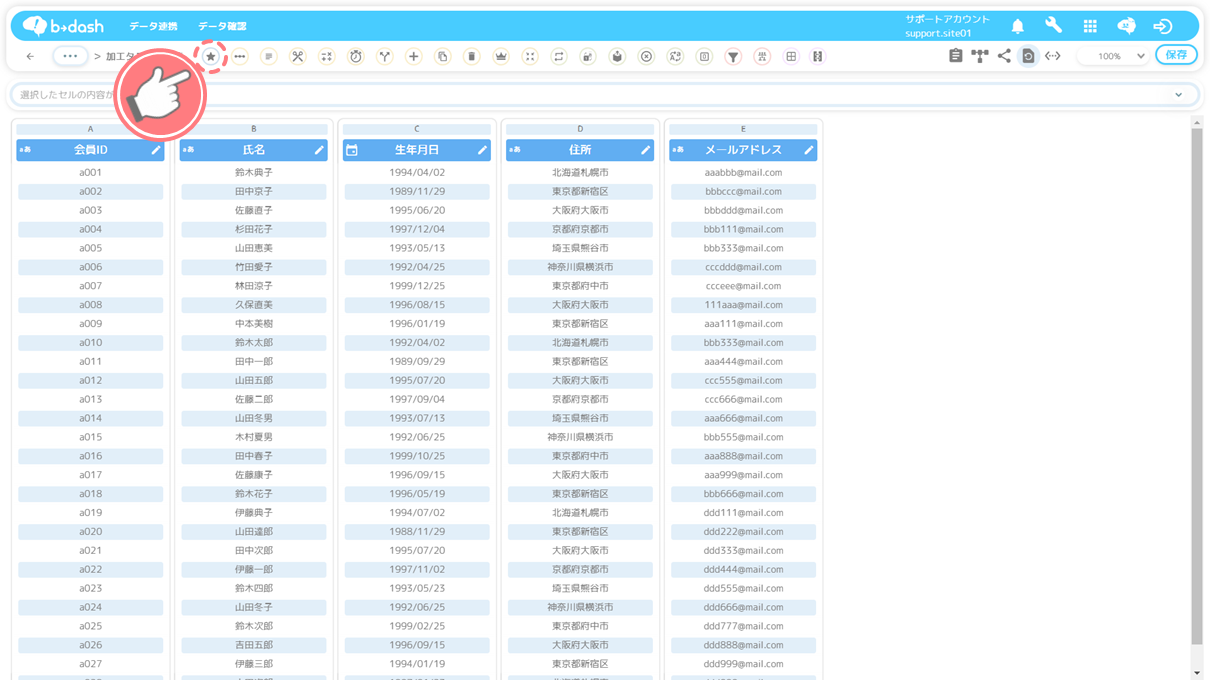Viewport: 1210px width, 680px height.
Task: Open the notifications bell
Action: [x=1017, y=27]
